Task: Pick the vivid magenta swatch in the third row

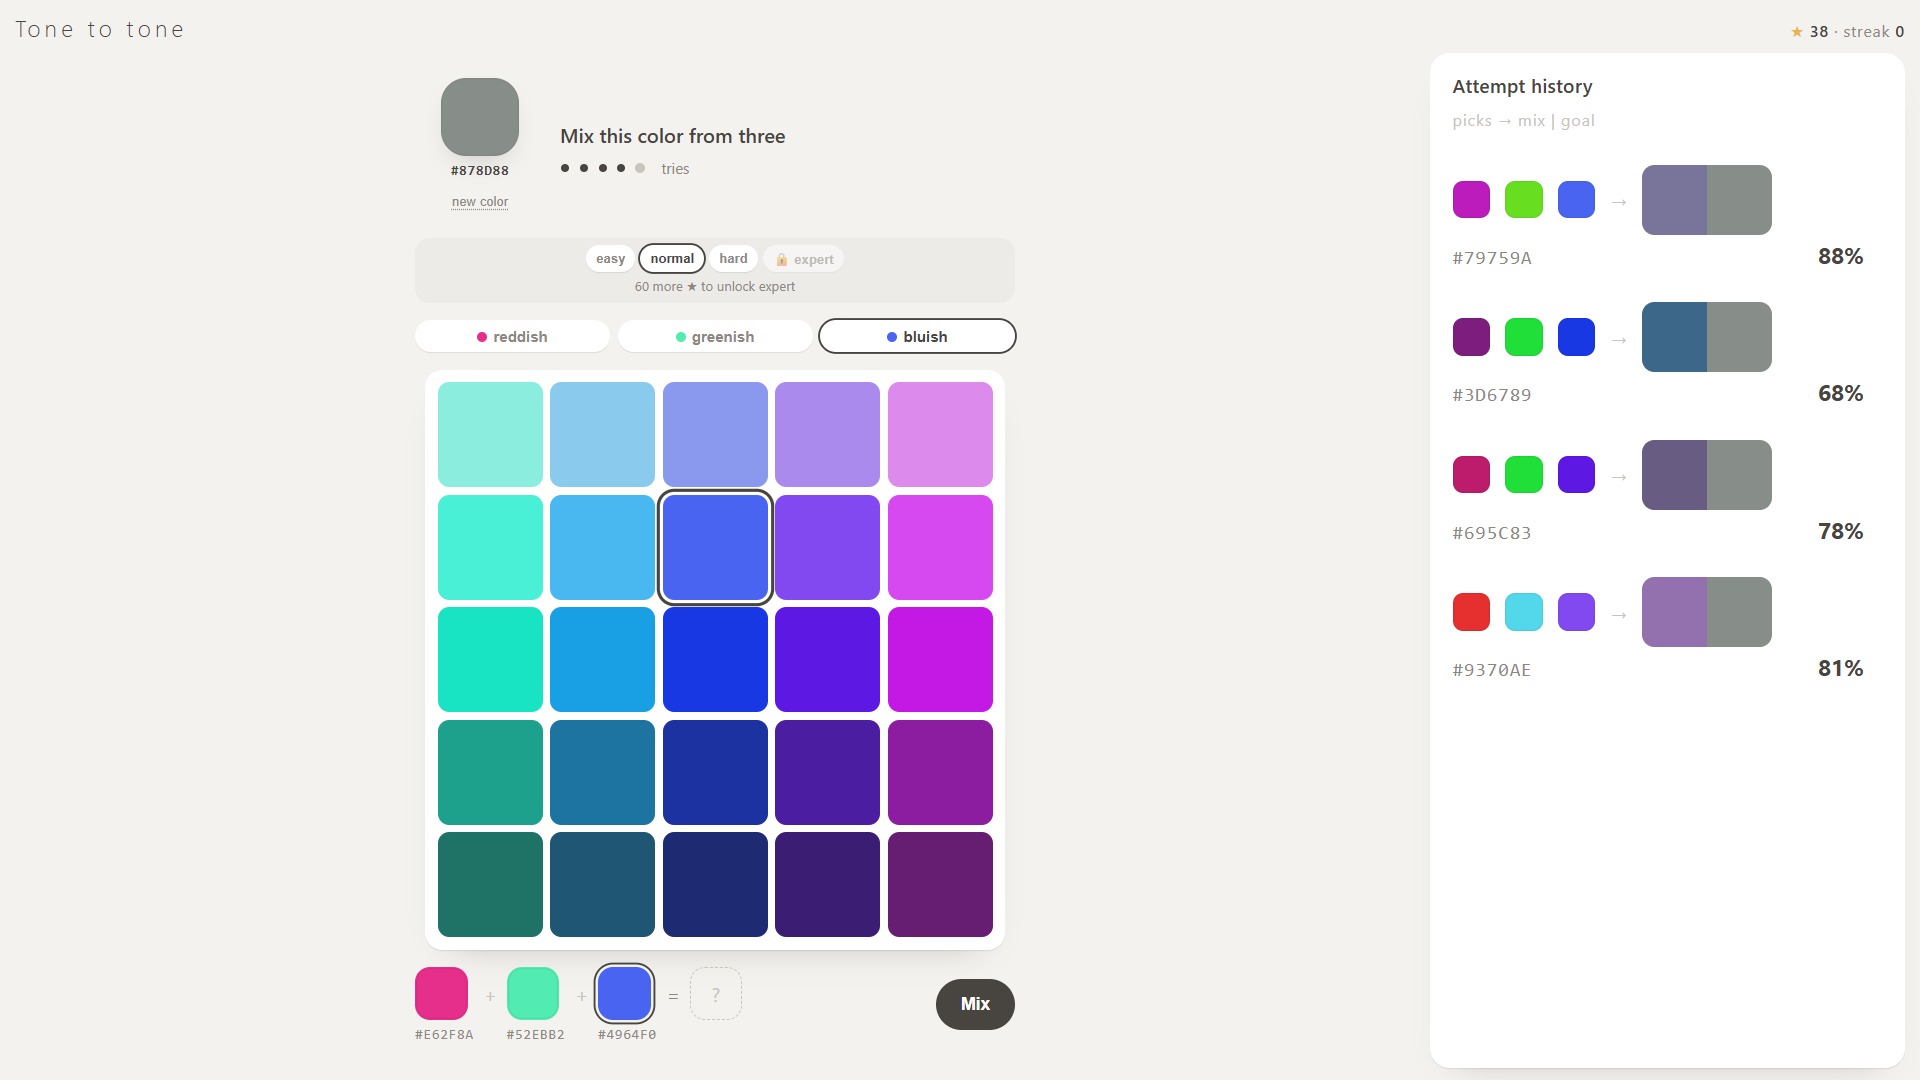Action: pyautogui.click(x=940, y=659)
